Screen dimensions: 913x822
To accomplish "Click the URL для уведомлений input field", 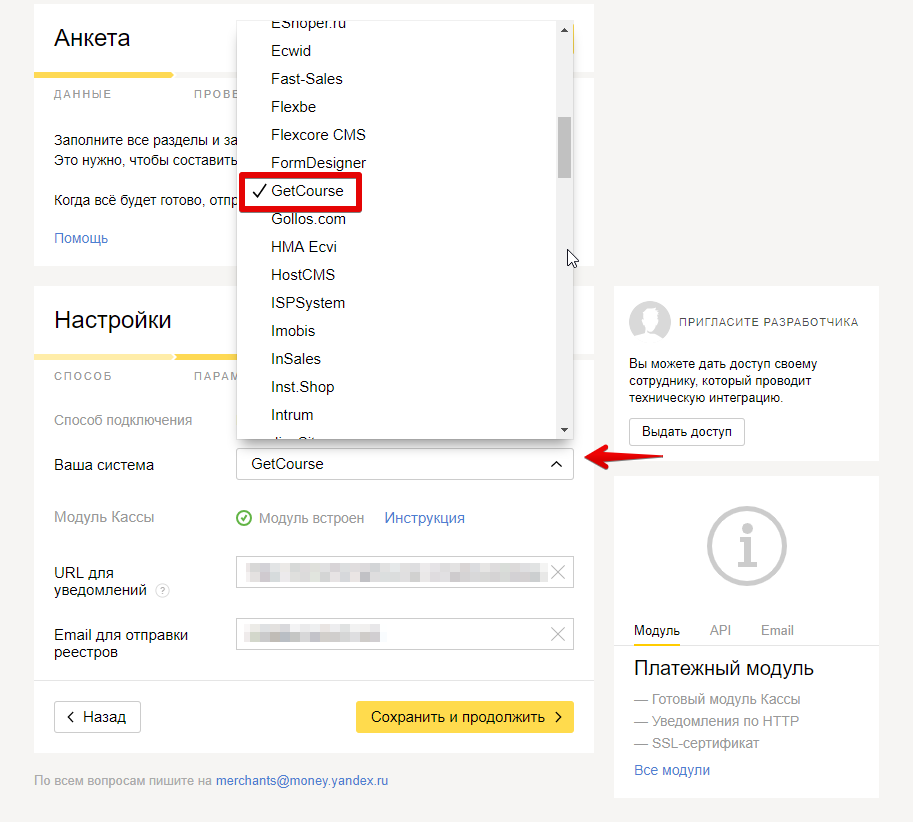I will tap(405, 572).
